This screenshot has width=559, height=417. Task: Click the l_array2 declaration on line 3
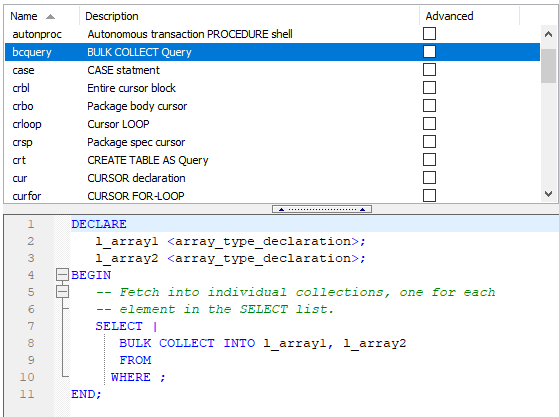tap(230, 258)
